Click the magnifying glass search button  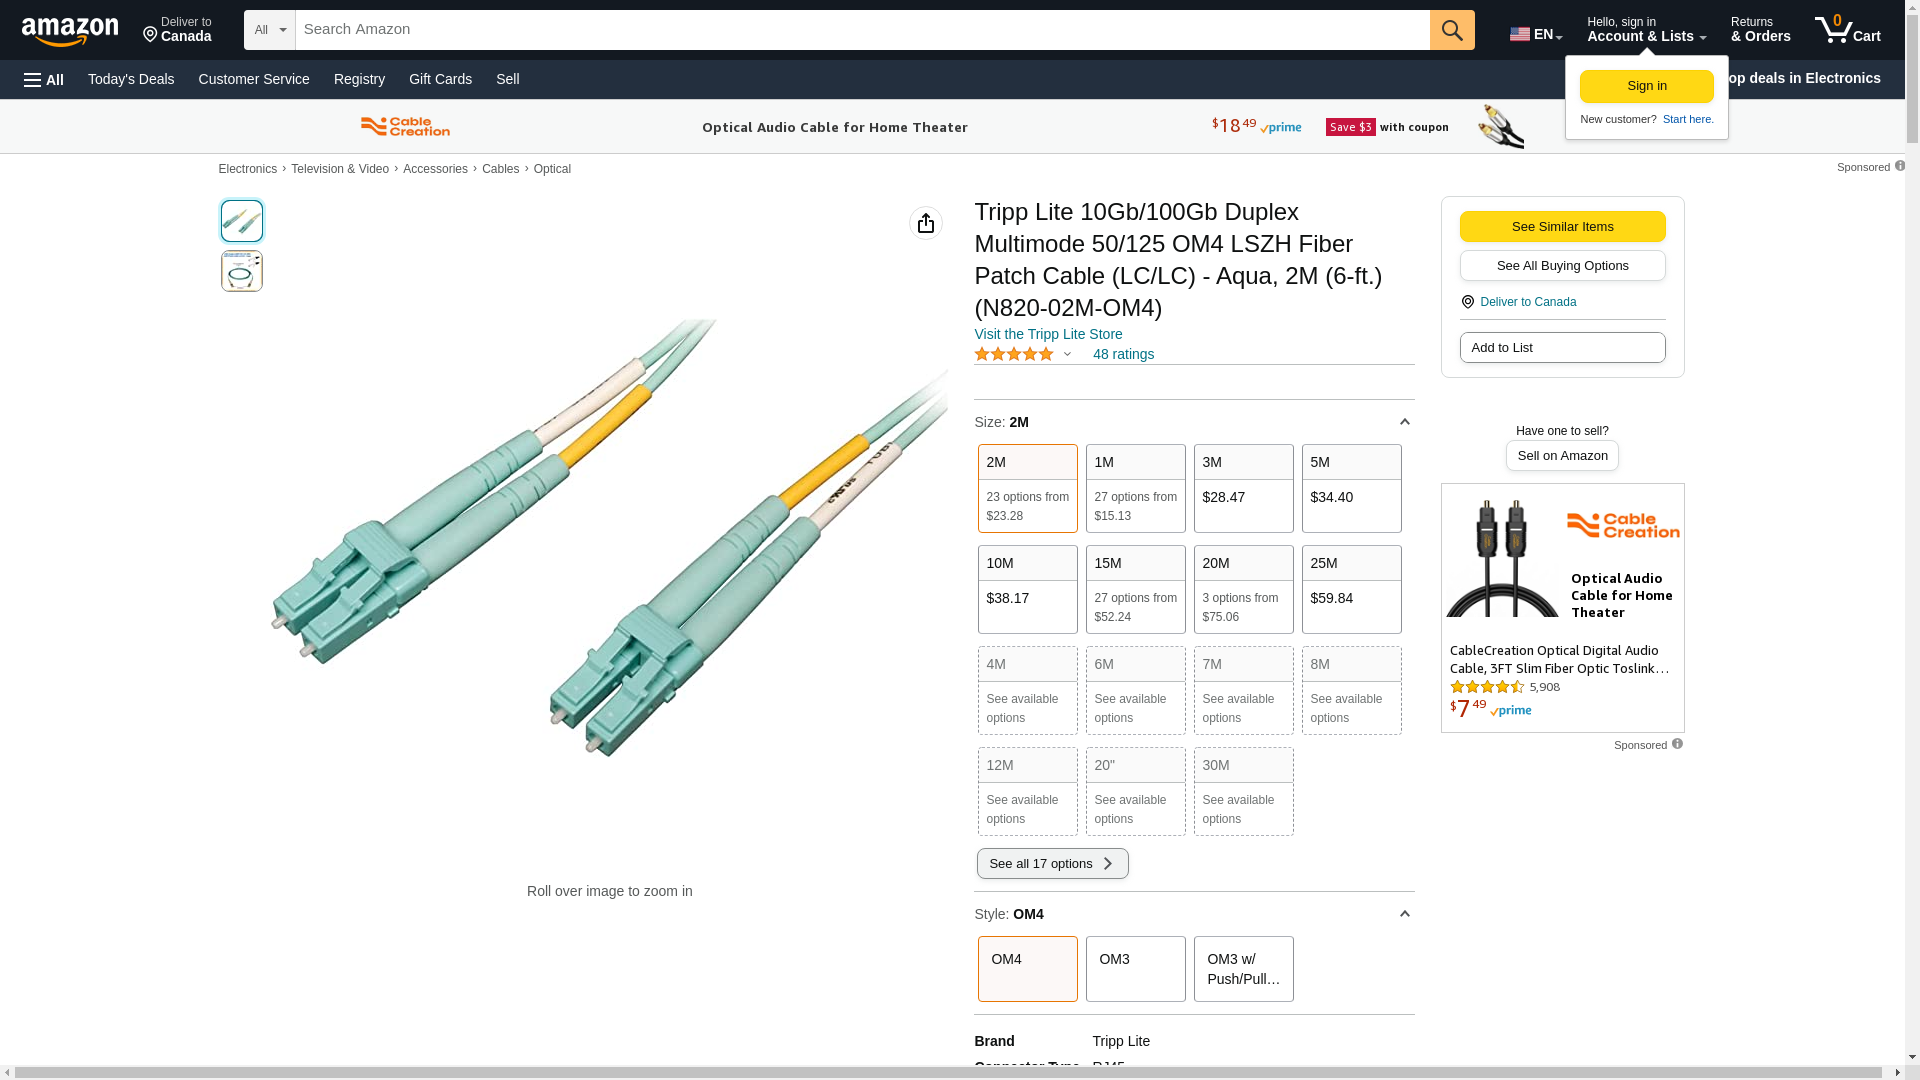(1452, 30)
